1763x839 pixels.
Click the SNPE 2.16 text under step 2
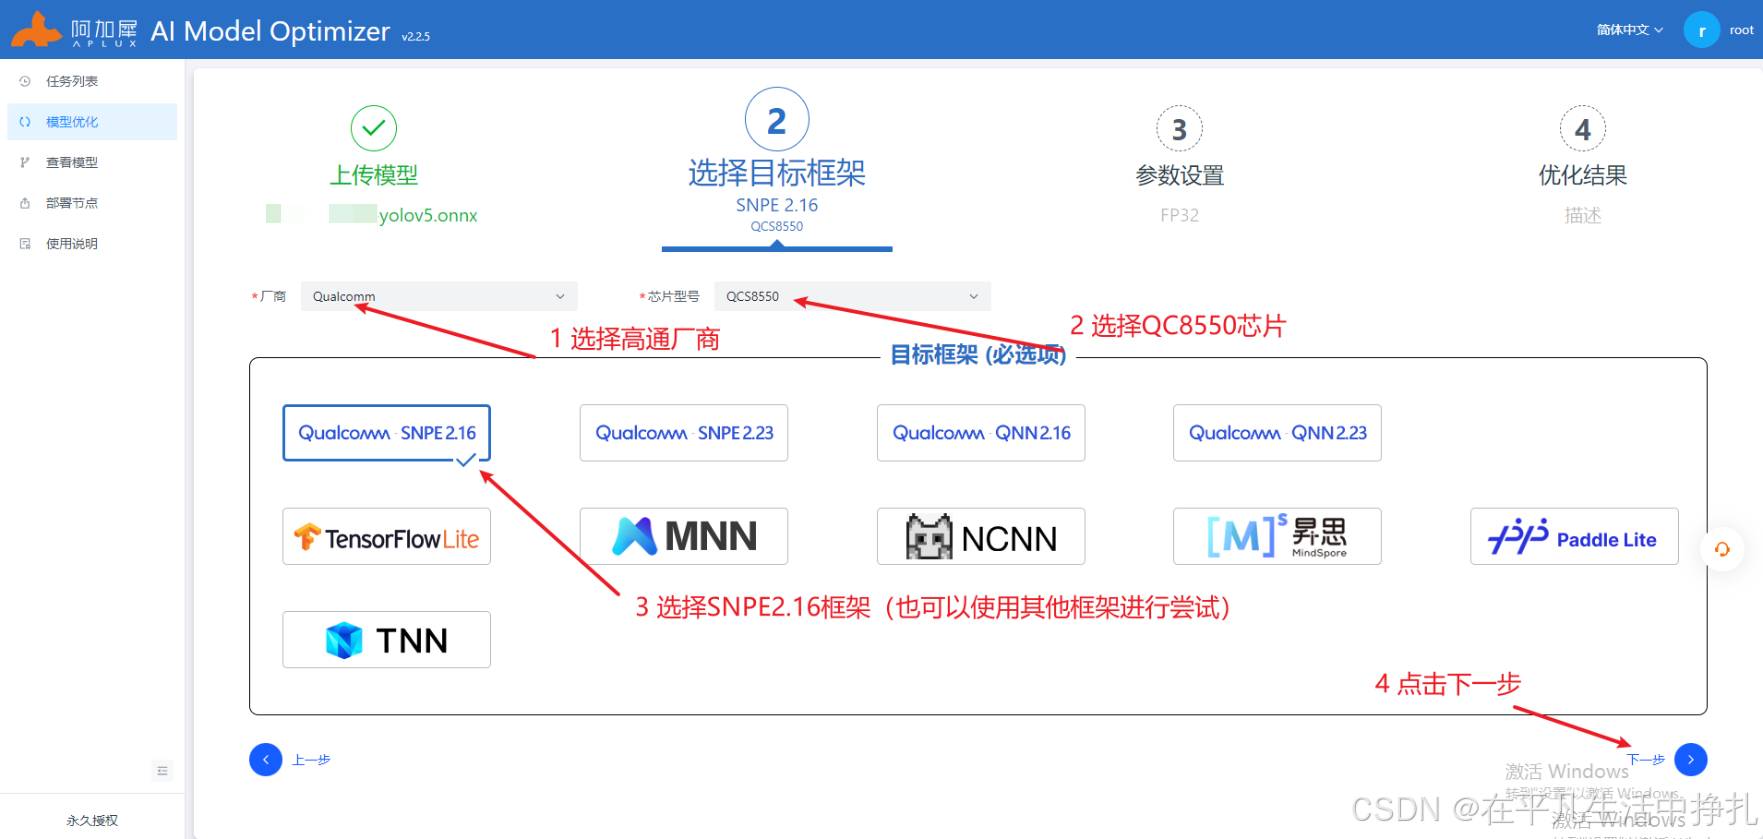(777, 205)
